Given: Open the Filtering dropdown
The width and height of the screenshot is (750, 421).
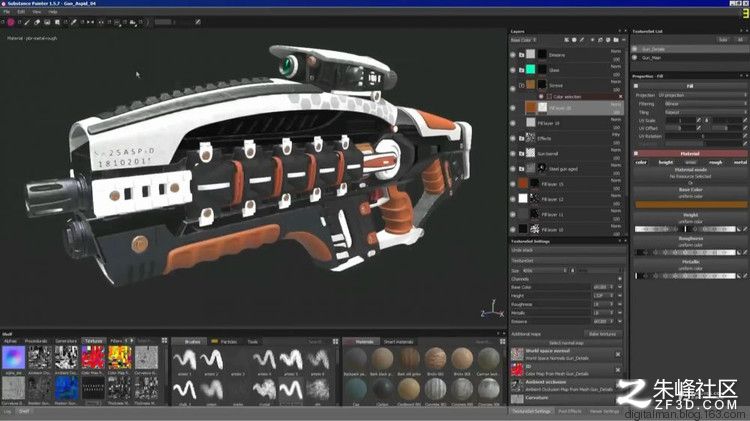Looking at the screenshot, I should [x=705, y=104].
